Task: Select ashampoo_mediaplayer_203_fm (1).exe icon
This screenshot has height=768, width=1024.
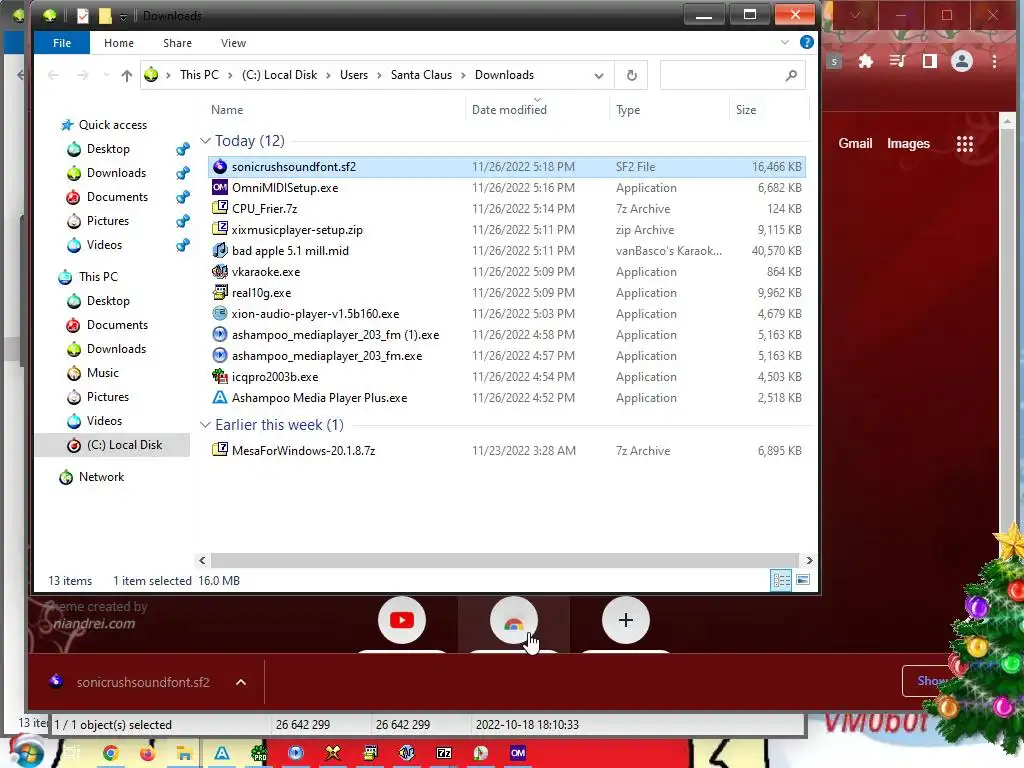Action: tap(220, 334)
